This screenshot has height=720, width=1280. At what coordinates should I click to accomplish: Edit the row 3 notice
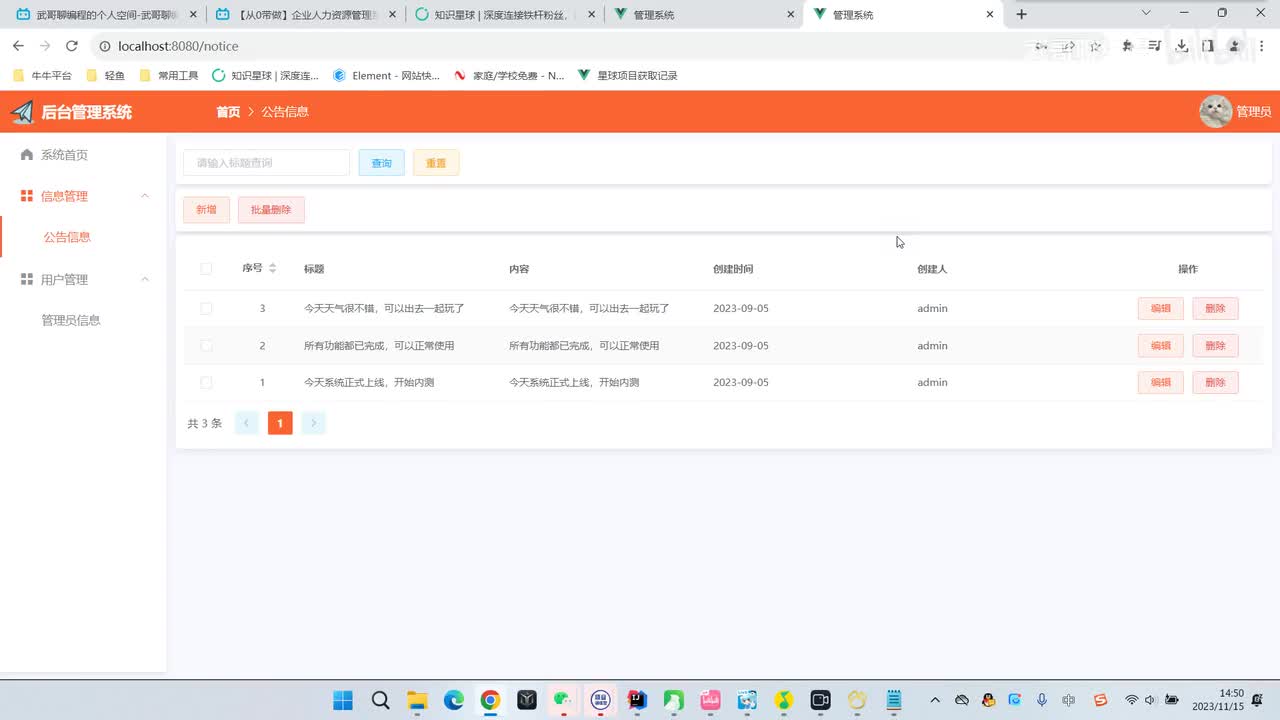click(x=1161, y=308)
